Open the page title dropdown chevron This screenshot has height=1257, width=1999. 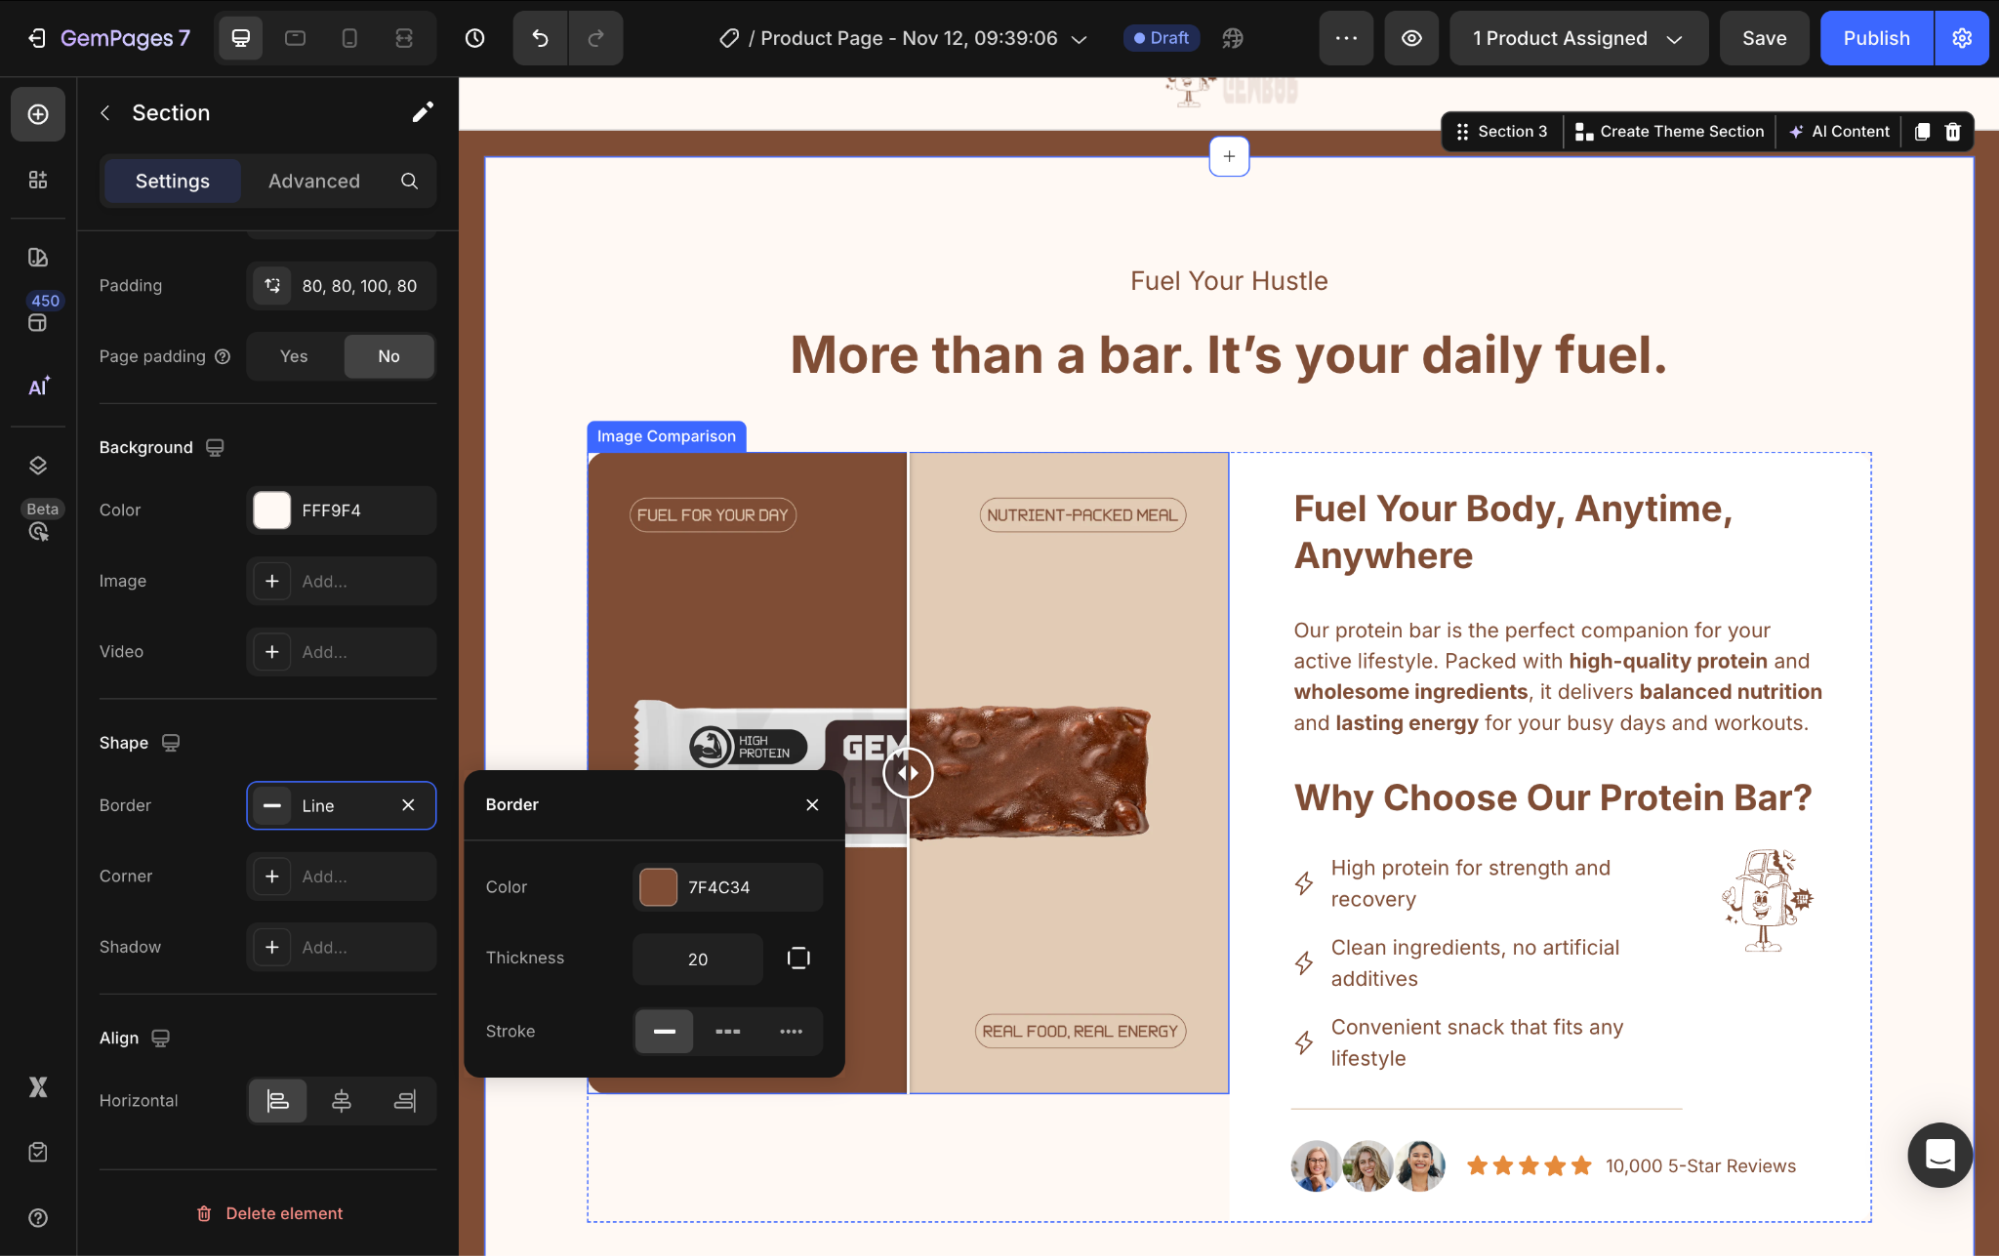tap(1079, 39)
